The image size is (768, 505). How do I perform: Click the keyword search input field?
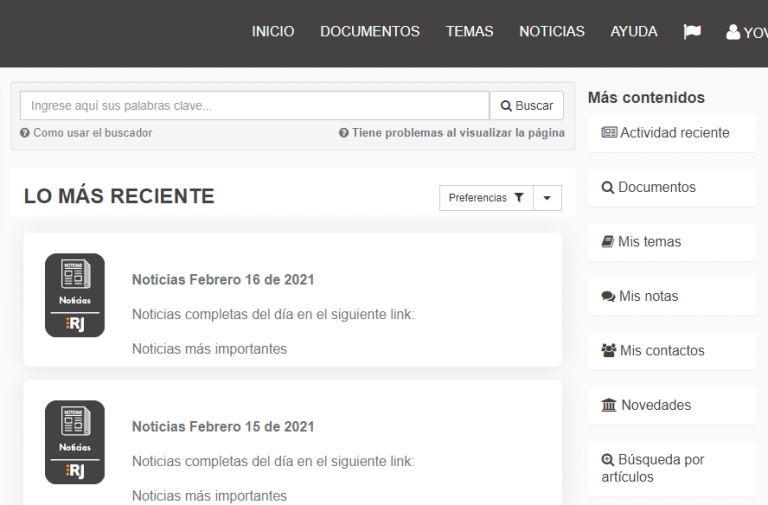tap(254, 106)
